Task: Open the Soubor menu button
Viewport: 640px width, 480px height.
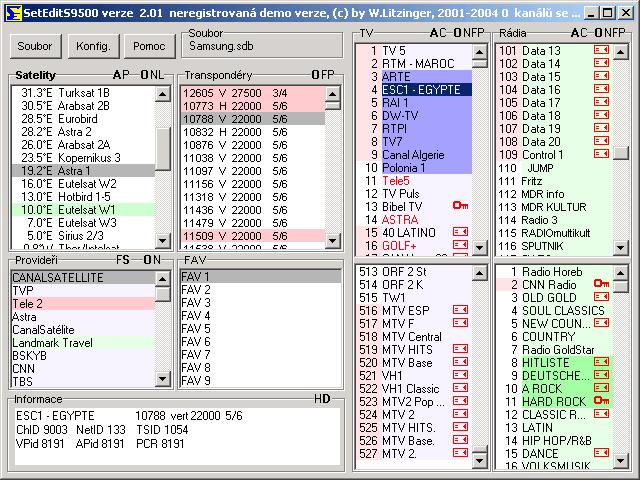Action: [36, 46]
